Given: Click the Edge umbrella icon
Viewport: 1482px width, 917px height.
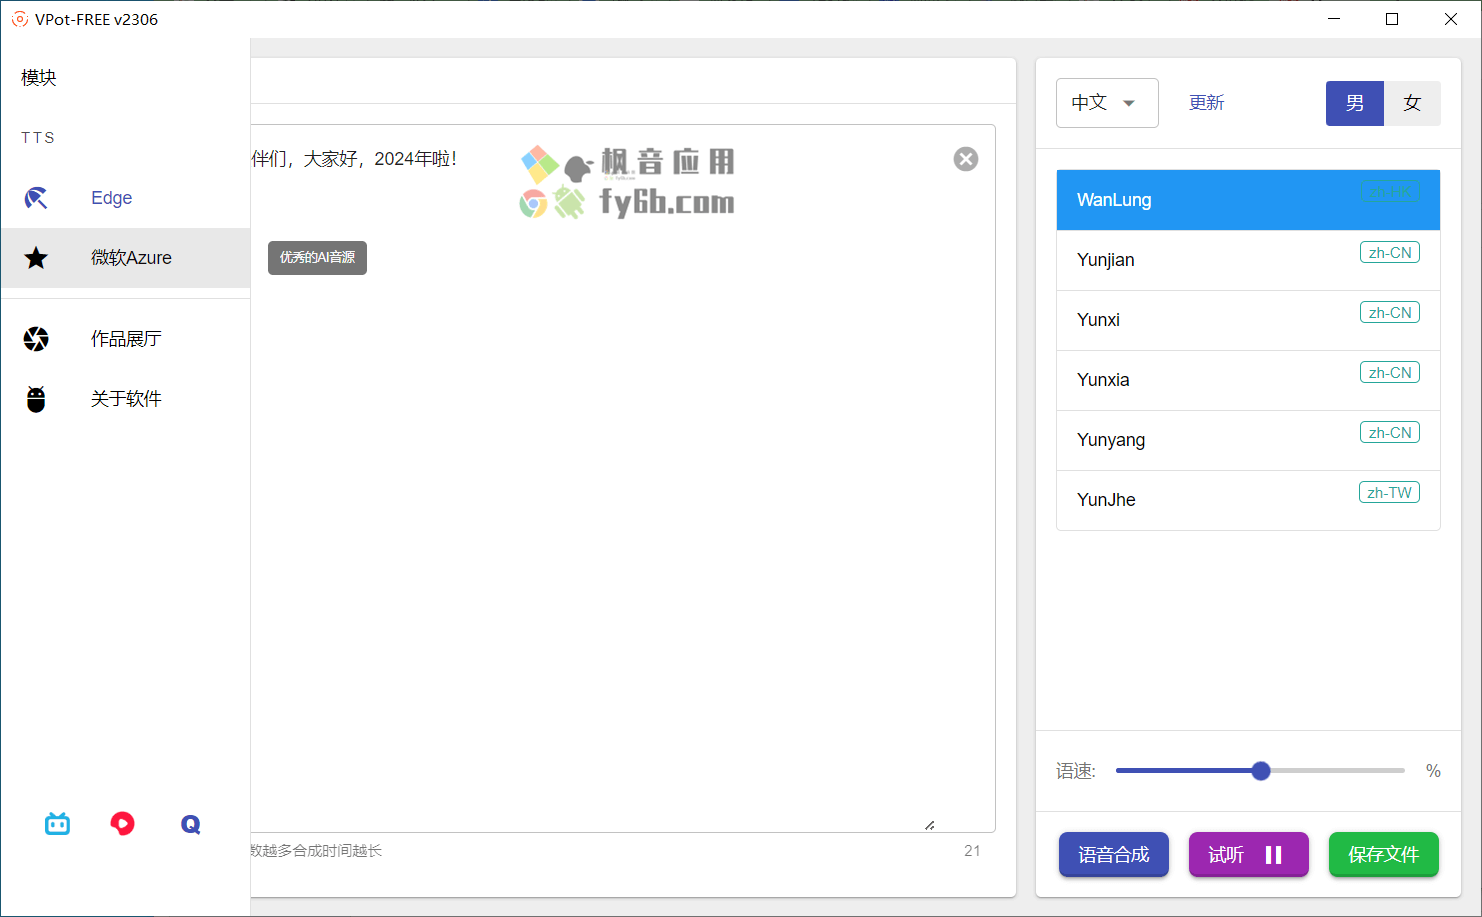Looking at the screenshot, I should pos(36,198).
